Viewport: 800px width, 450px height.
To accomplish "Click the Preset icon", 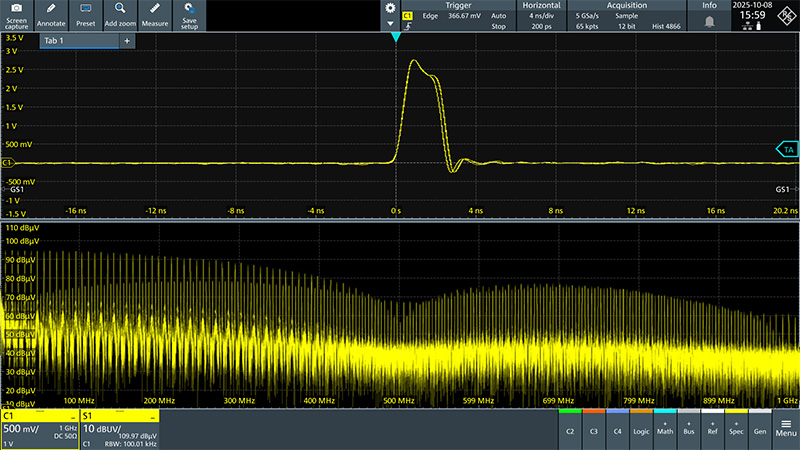I will [x=86, y=14].
